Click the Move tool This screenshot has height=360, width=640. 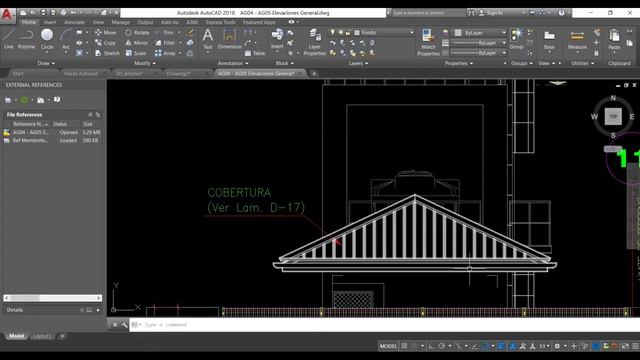(x=106, y=32)
